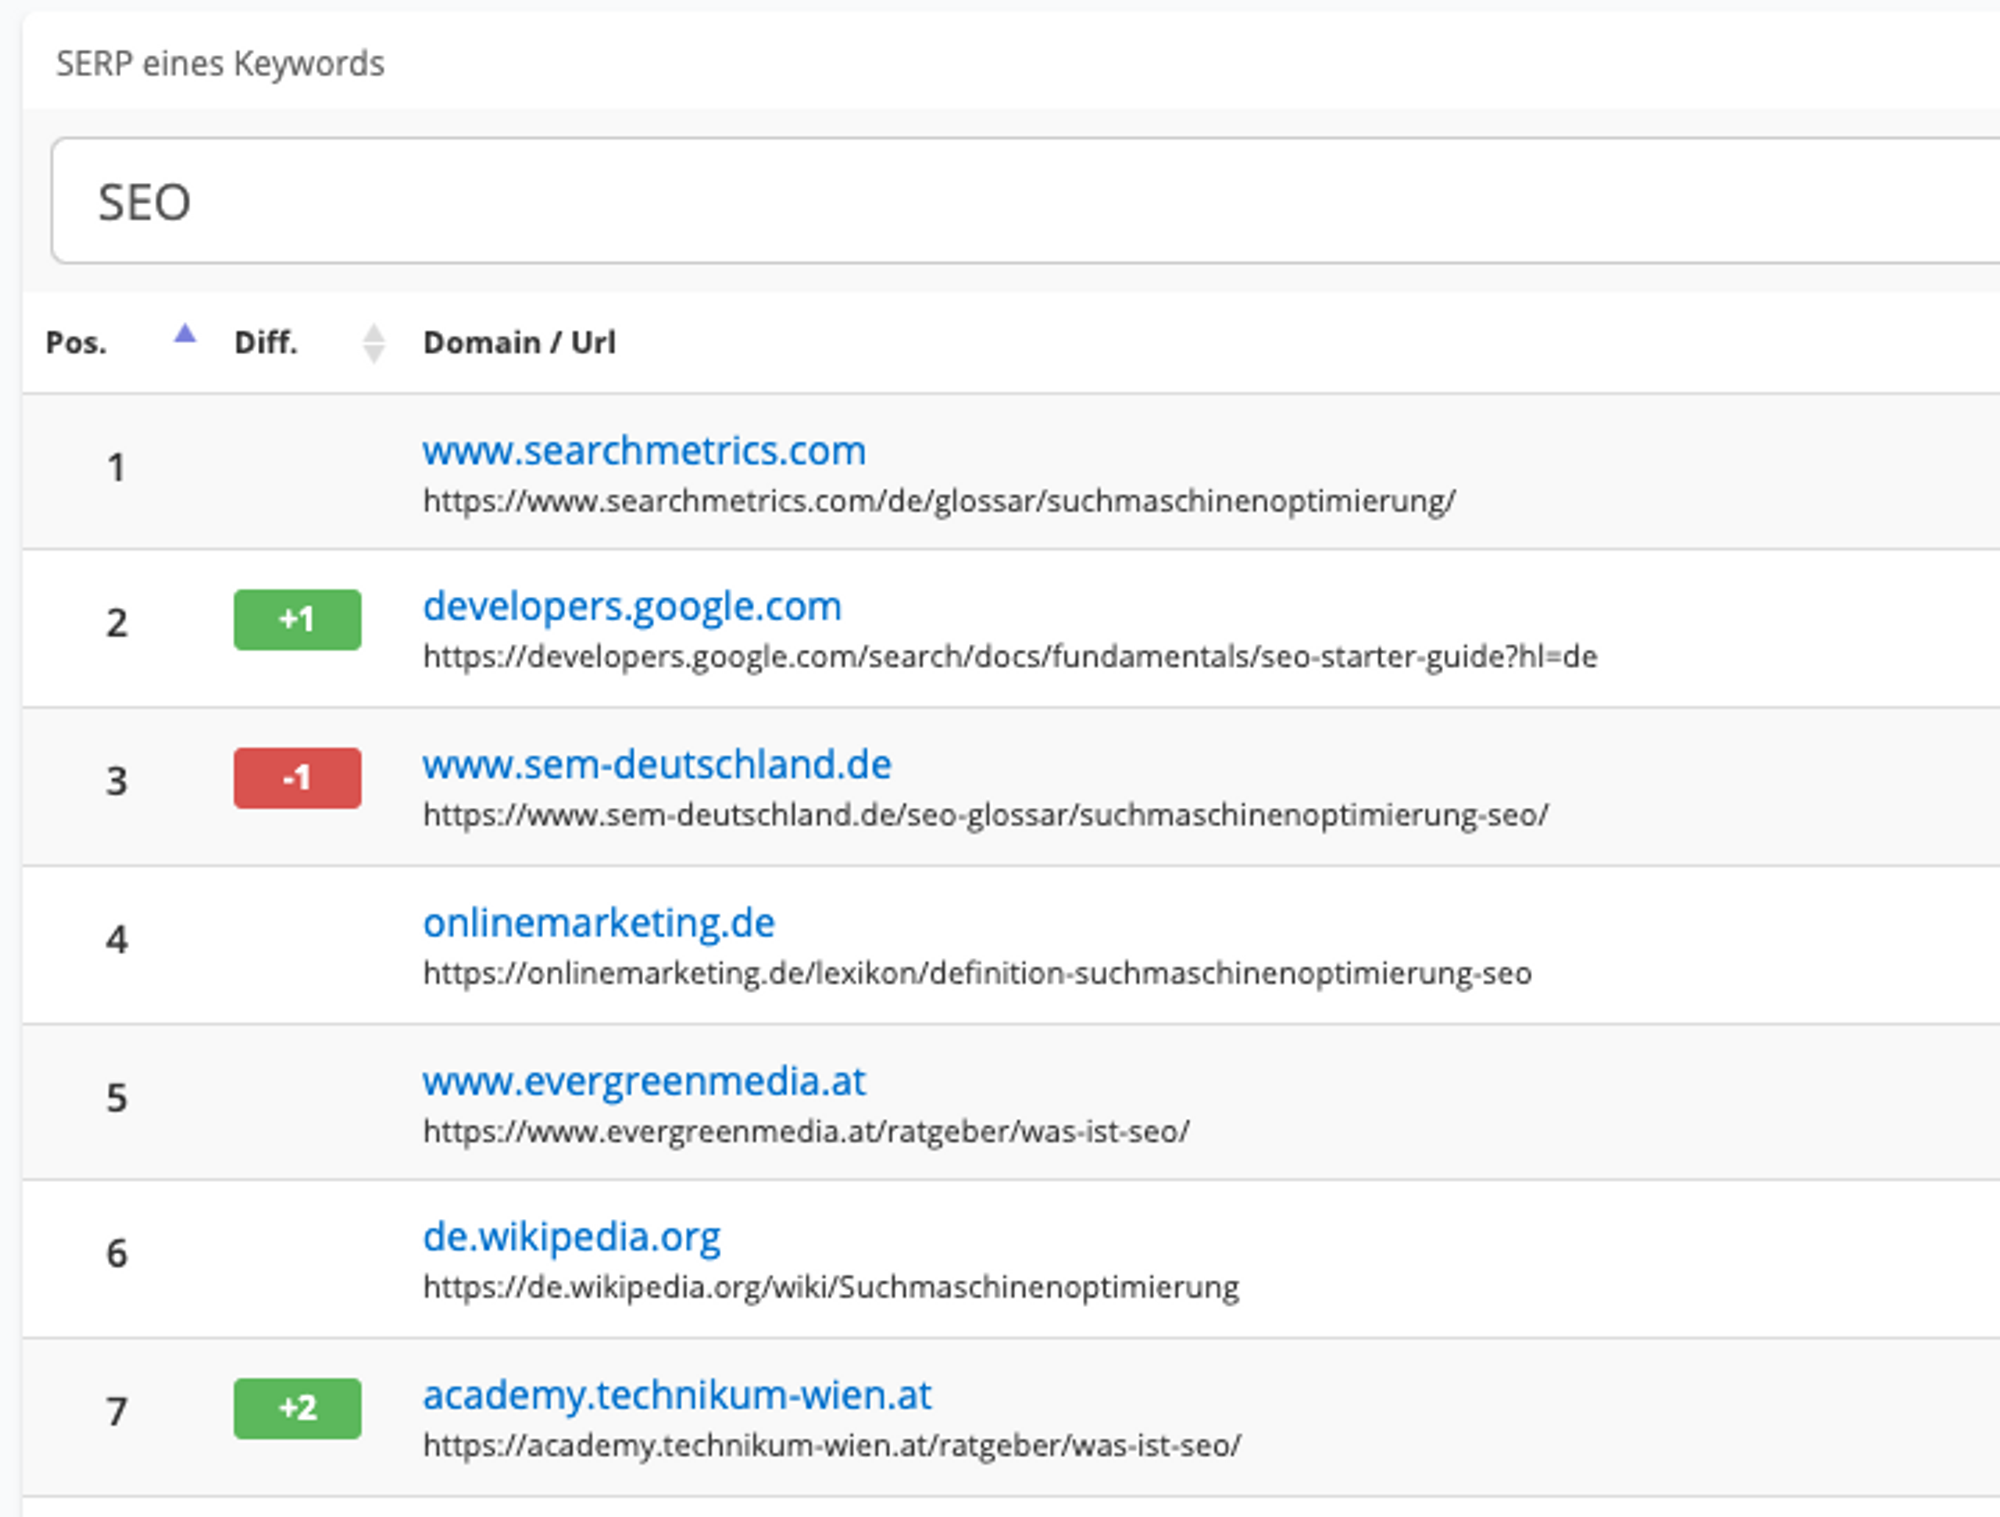The height and width of the screenshot is (1517, 2000).
Task: Click the green +2 diff badge
Action: (297, 1409)
